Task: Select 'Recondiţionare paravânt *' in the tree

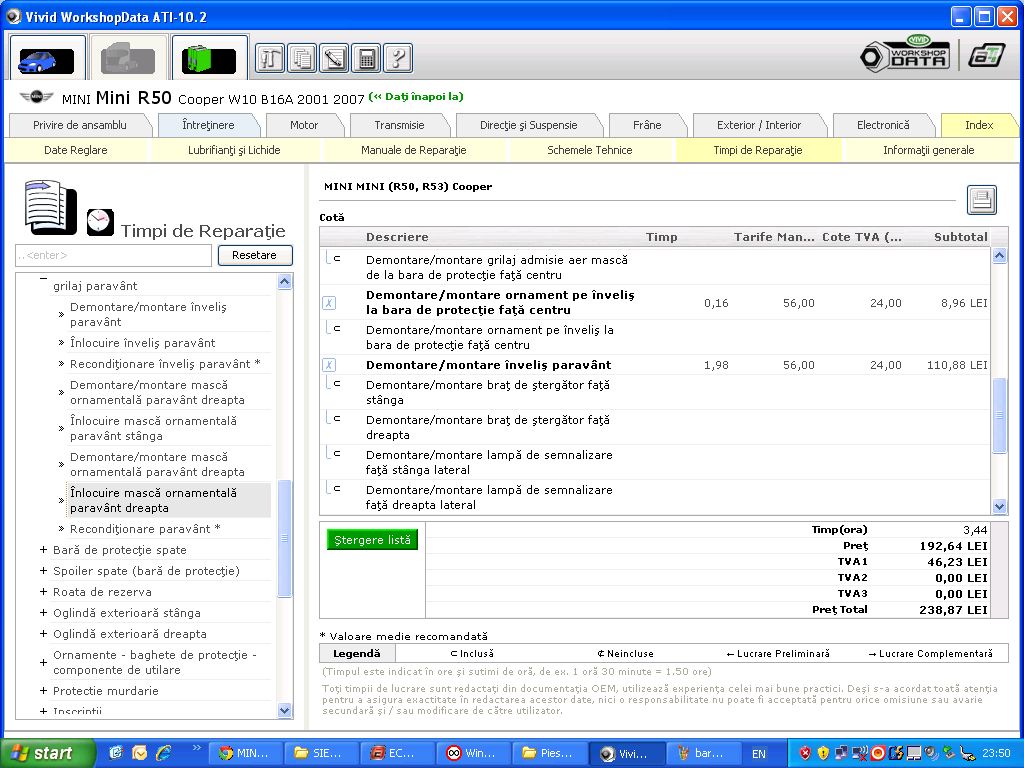Action: 145,529
